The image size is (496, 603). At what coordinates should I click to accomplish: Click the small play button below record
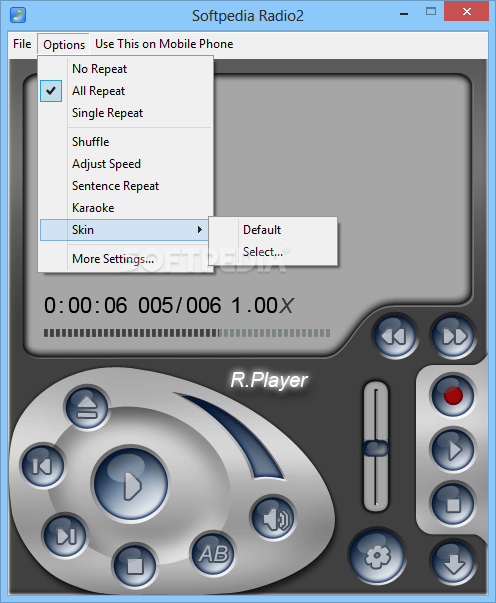pos(453,449)
